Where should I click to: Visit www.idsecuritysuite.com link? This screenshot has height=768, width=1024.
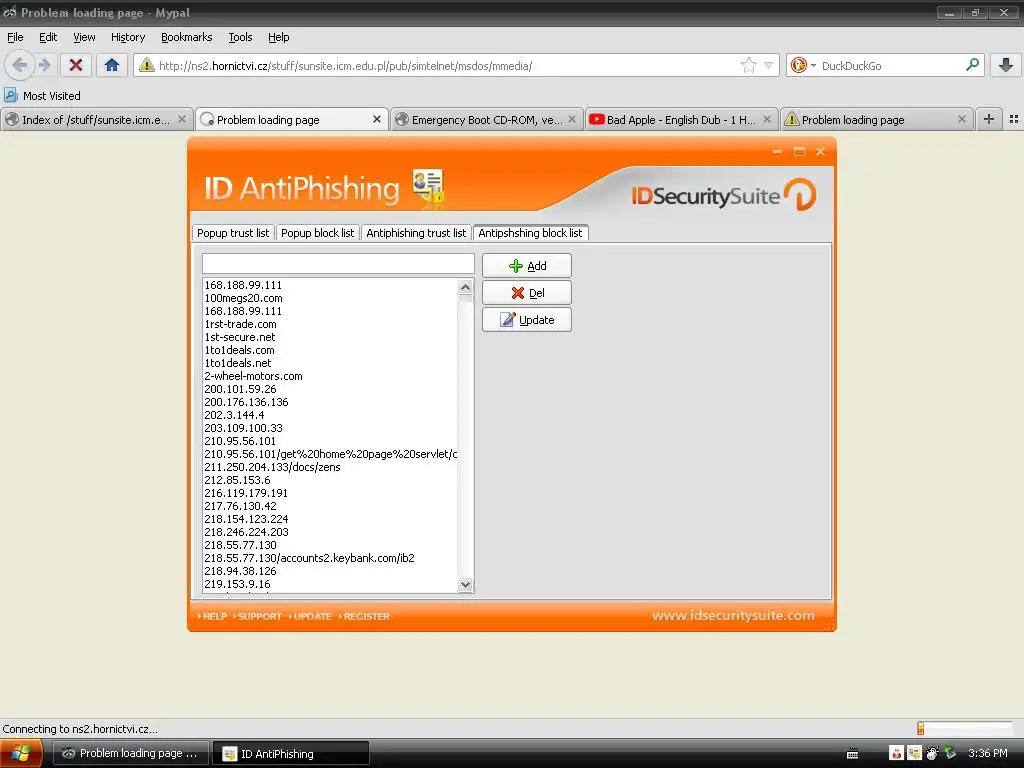[x=733, y=615]
